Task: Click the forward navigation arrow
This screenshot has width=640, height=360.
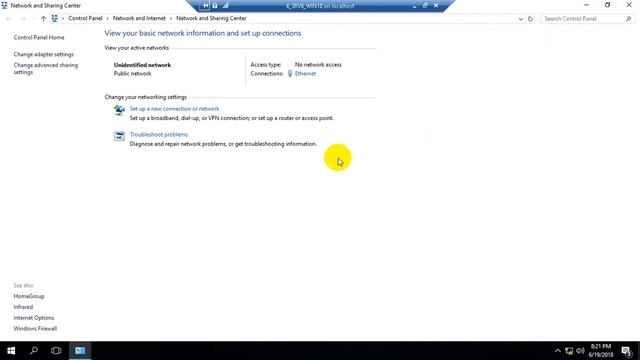Action: pos(23,18)
